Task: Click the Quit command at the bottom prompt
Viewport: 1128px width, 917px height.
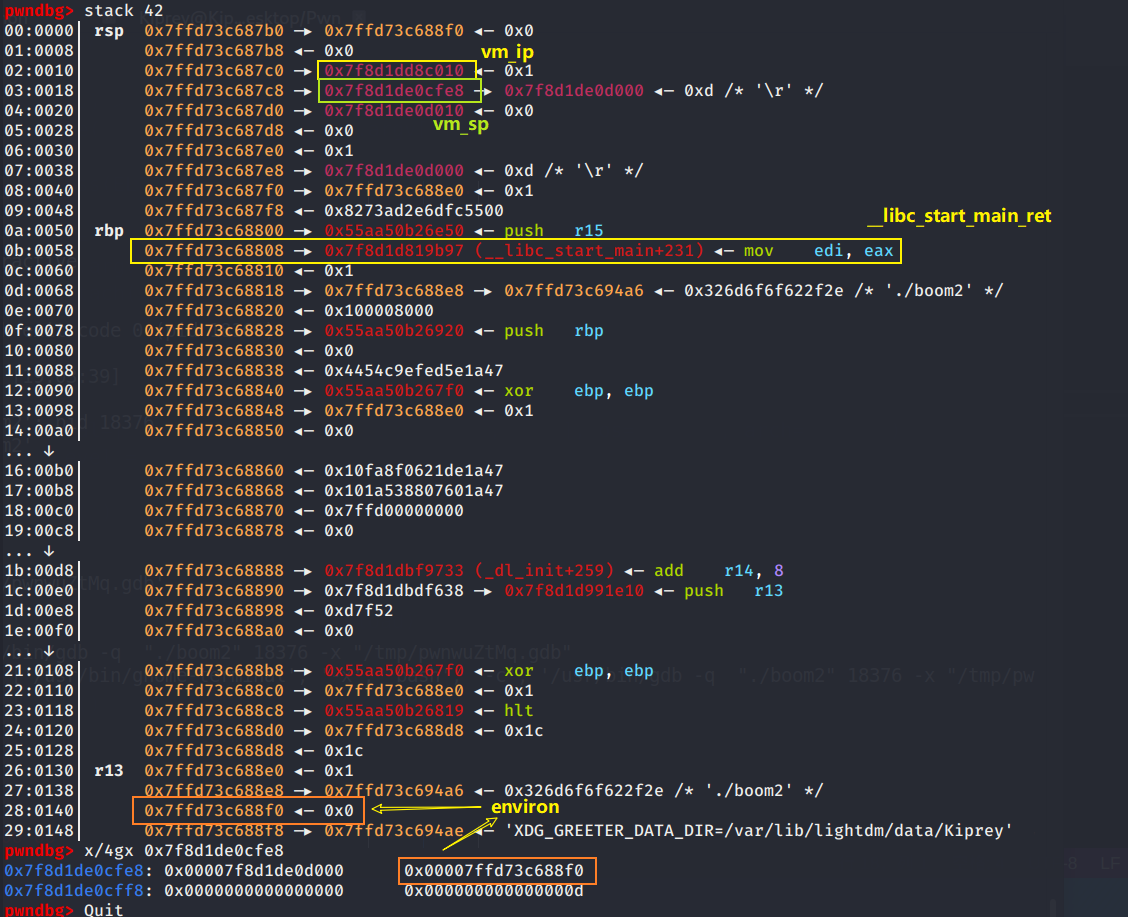Action: click(104, 909)
